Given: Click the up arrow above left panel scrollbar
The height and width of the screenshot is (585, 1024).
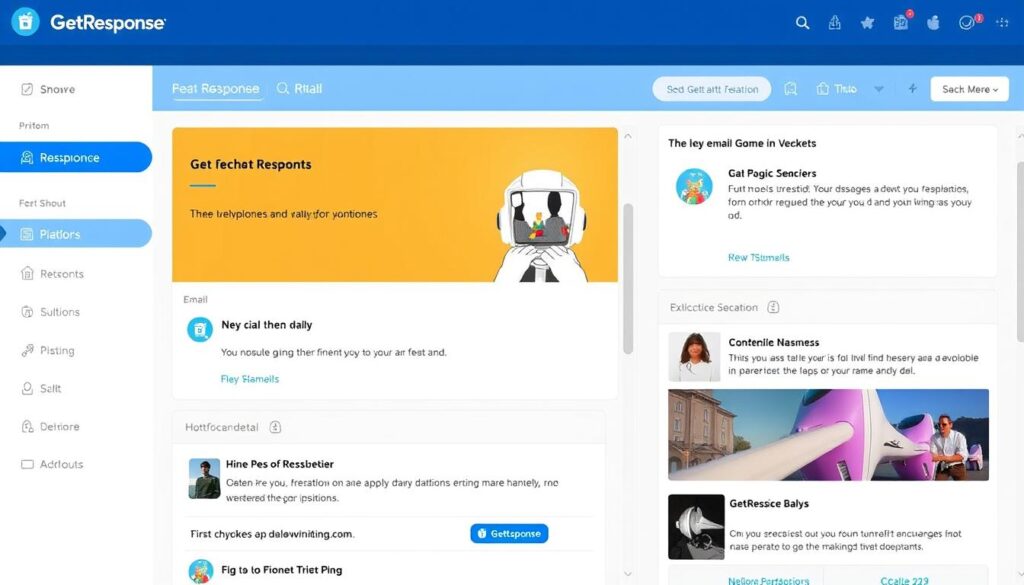Looking at the screenshot, I should coord(628,136).
